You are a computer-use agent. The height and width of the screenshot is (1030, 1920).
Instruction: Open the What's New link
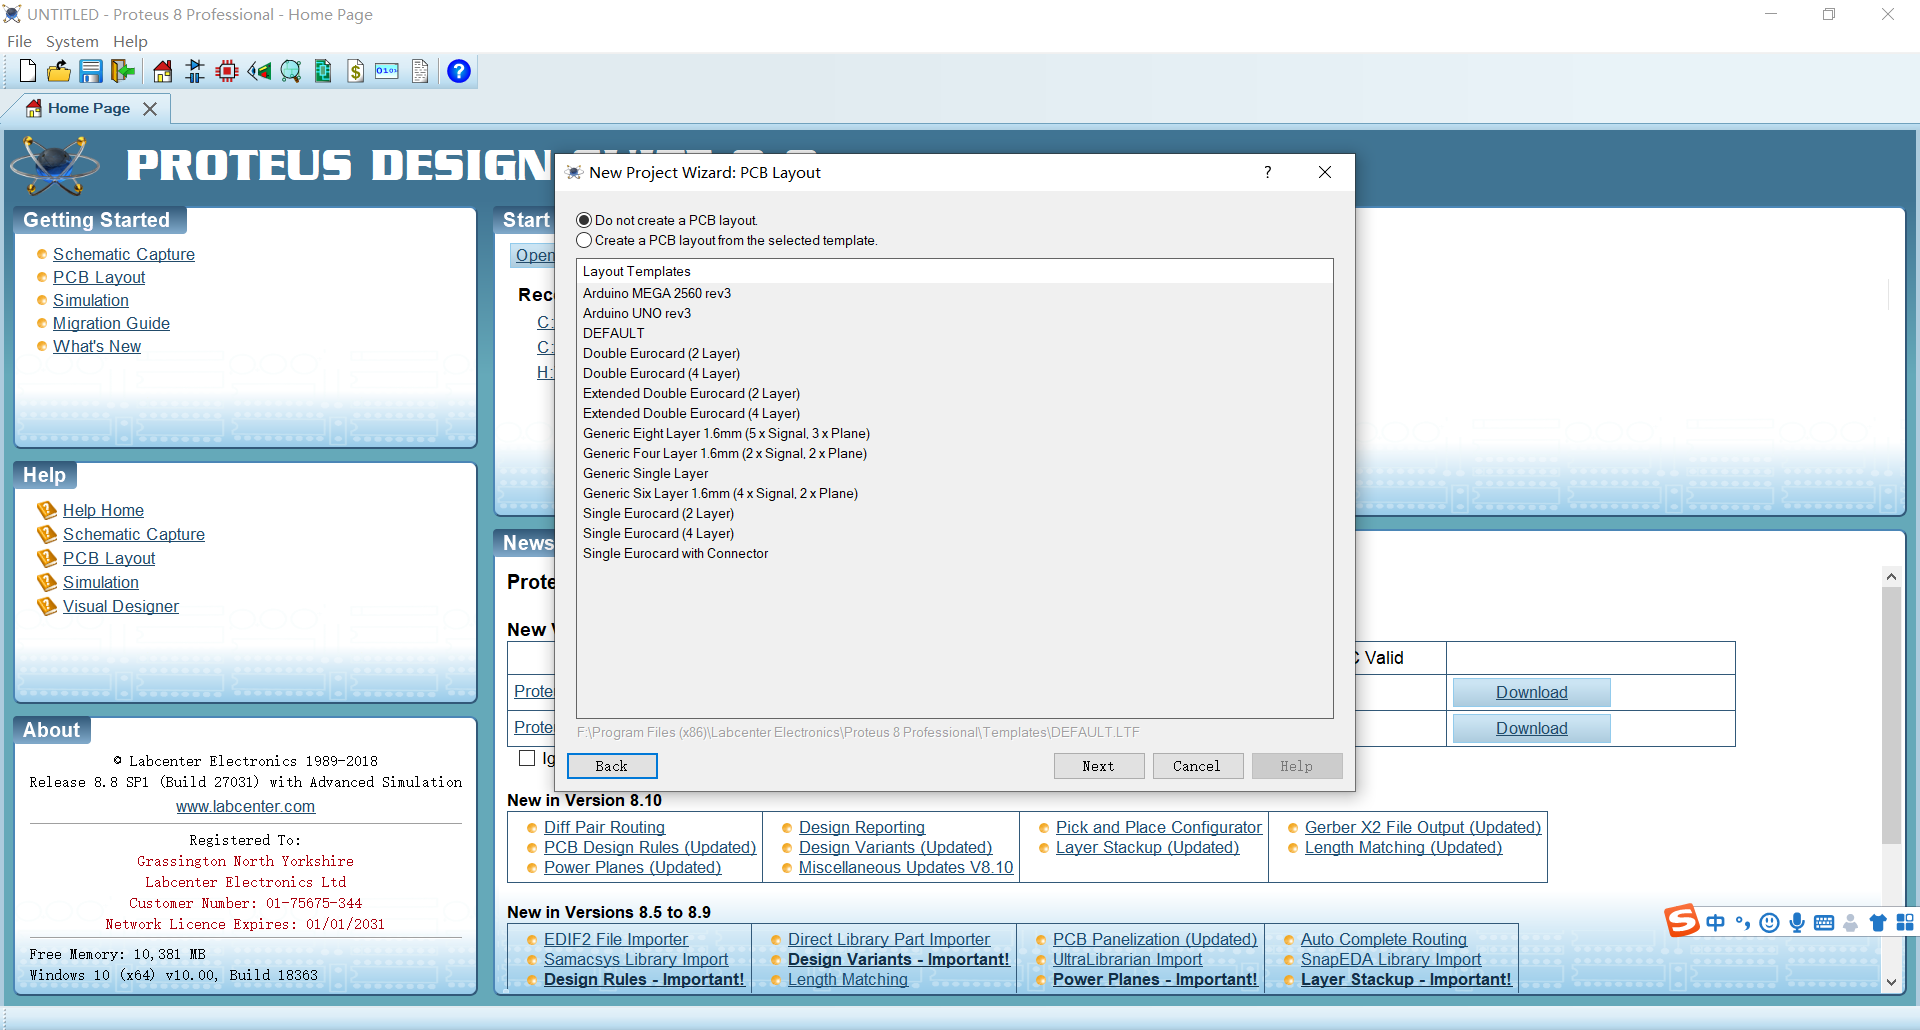pos(97,346)
